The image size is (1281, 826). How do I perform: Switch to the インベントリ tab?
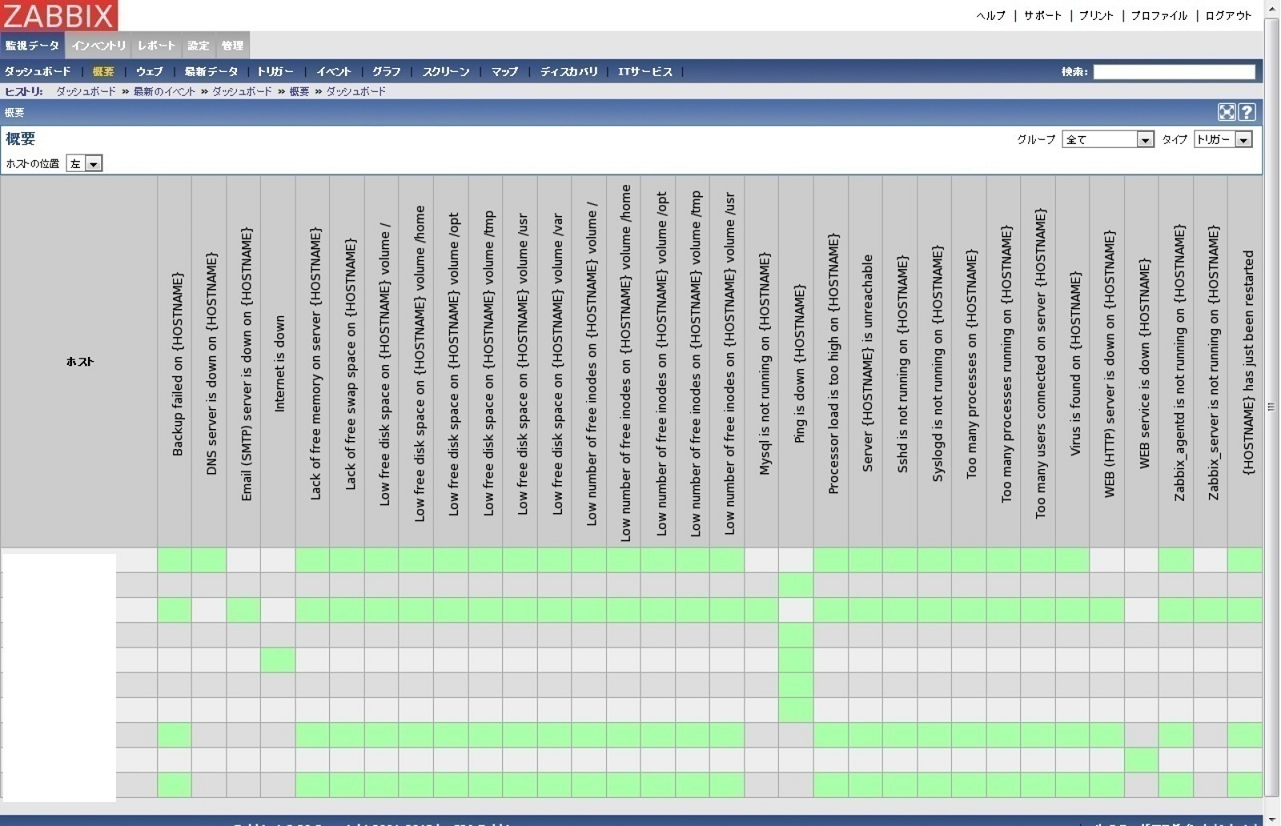pyautogui.click(x=99, y=46)
